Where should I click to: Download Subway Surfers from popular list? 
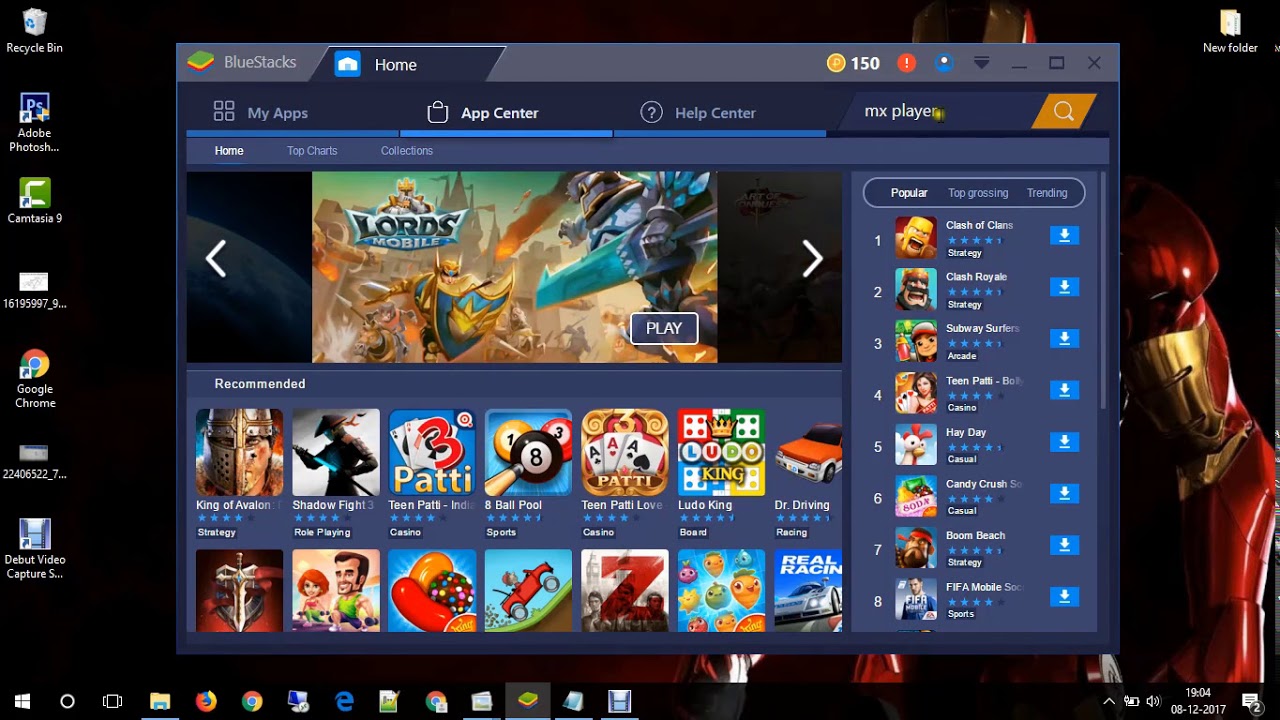pyautogui.click(x=1064, y=338)
